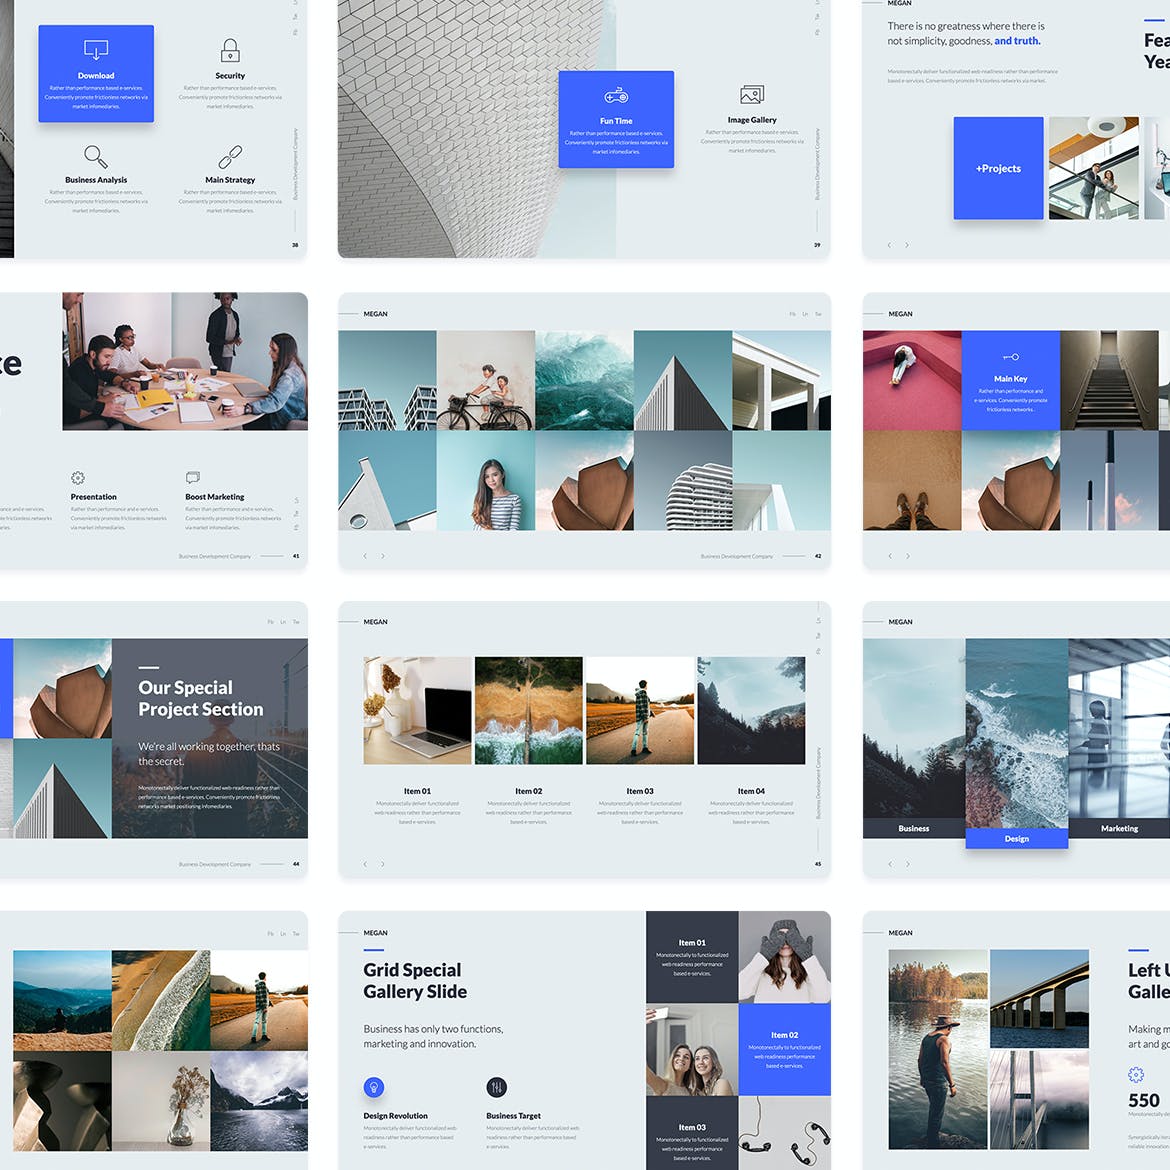This screenshot has height=1170, width=1170.
Task: Select the Marketing label under the glass building image
Action: [1119, 828]
